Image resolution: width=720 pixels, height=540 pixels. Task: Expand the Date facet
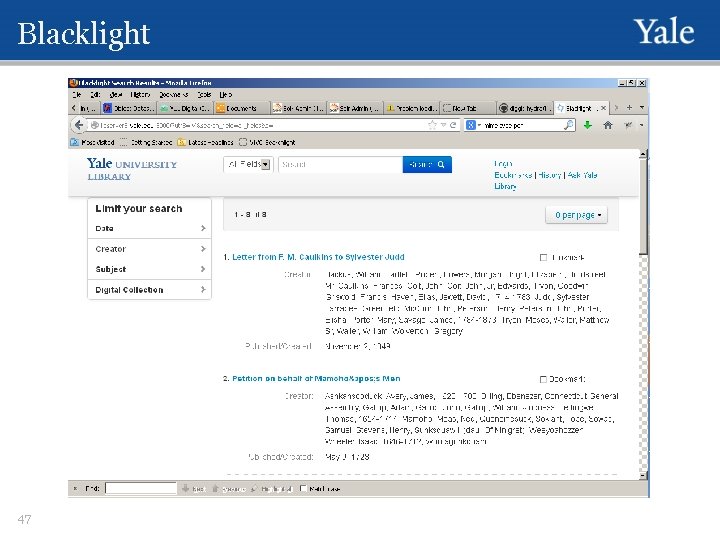[150, 228]
